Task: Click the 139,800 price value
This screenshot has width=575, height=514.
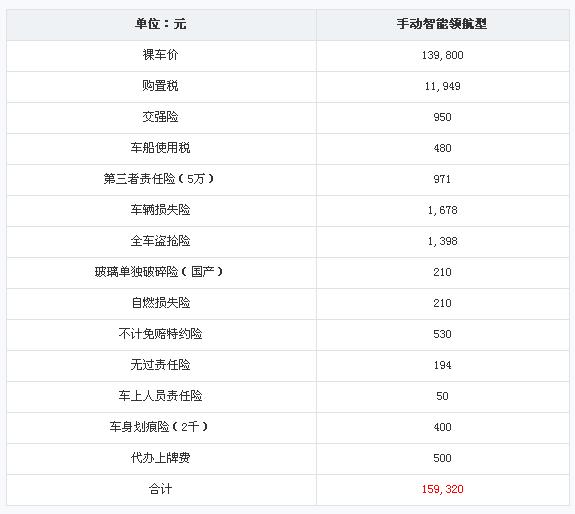Action: pos(442,55)
